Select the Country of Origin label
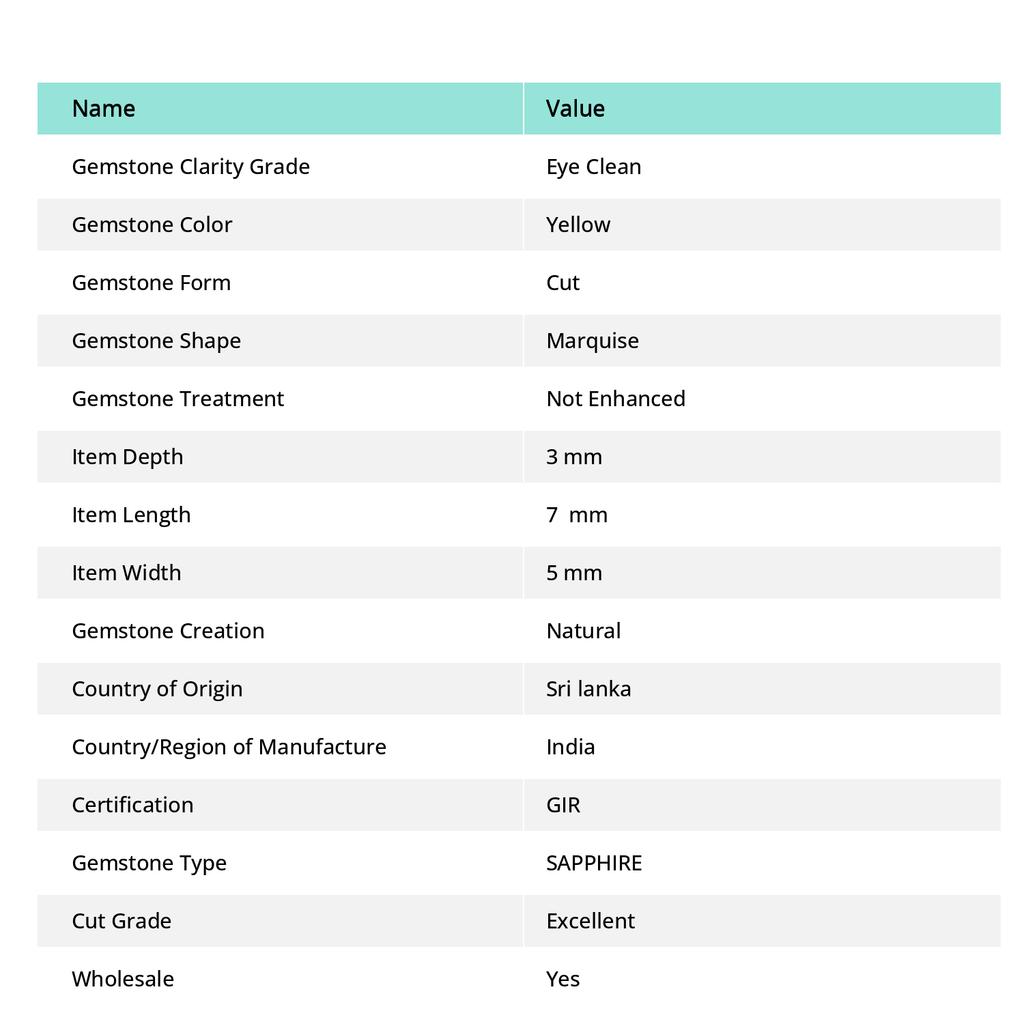The image size is (1024, 1024). pyautogui.click(x=157, y=689)
